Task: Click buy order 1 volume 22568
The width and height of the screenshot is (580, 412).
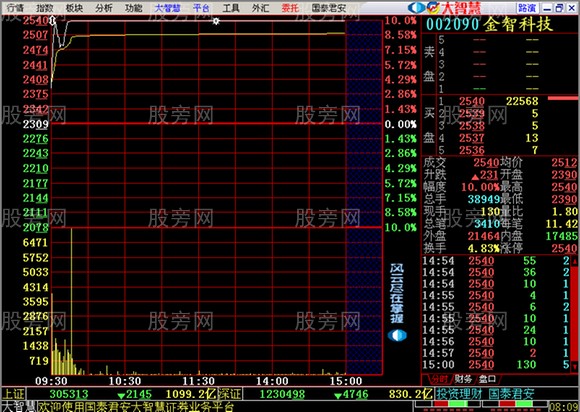Action: (x=522, y=101)
